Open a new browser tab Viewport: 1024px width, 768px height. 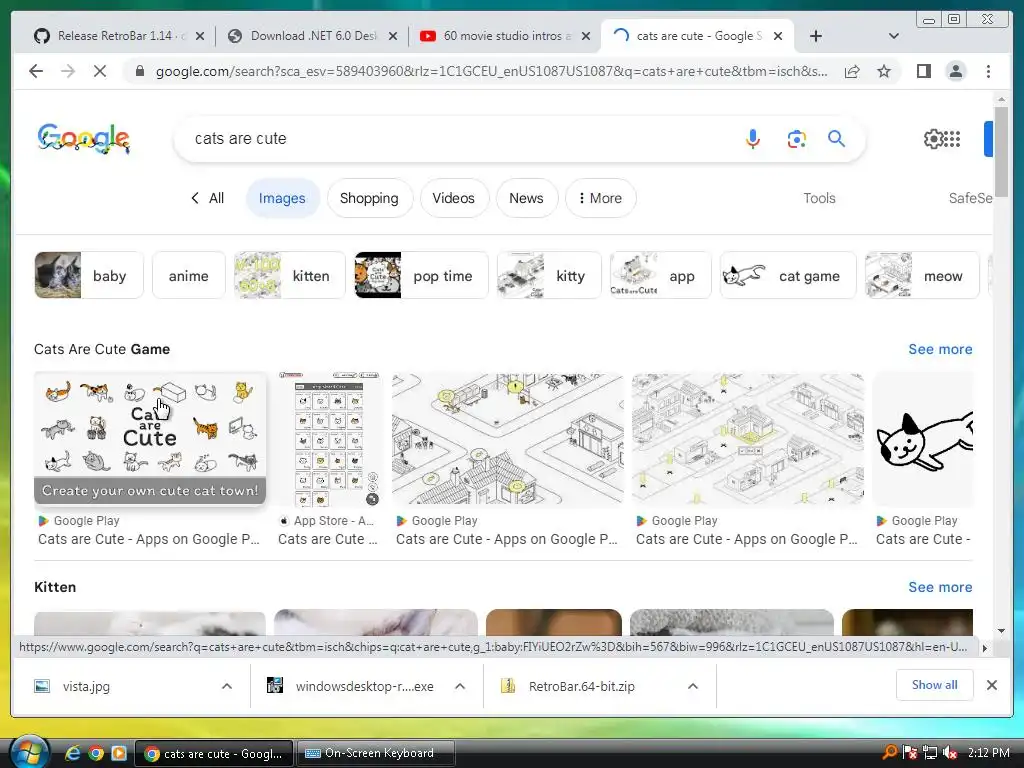point(816,37)
